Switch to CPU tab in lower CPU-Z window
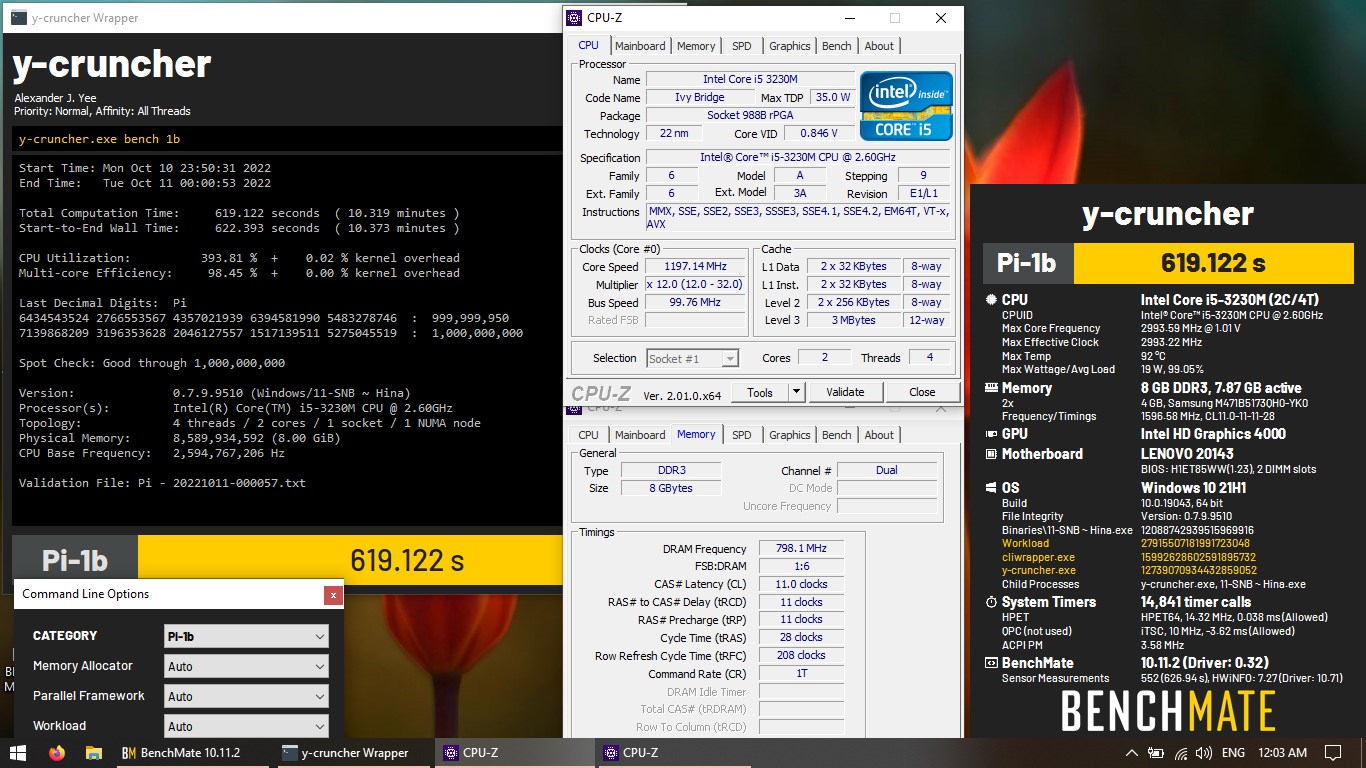 (x=588, y=435)
